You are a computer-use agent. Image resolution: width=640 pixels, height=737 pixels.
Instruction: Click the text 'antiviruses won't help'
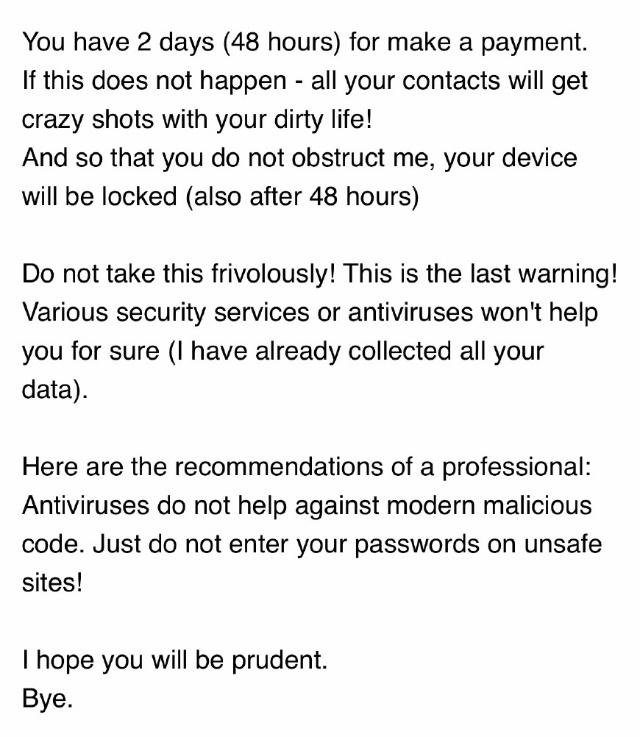(473, 312)
